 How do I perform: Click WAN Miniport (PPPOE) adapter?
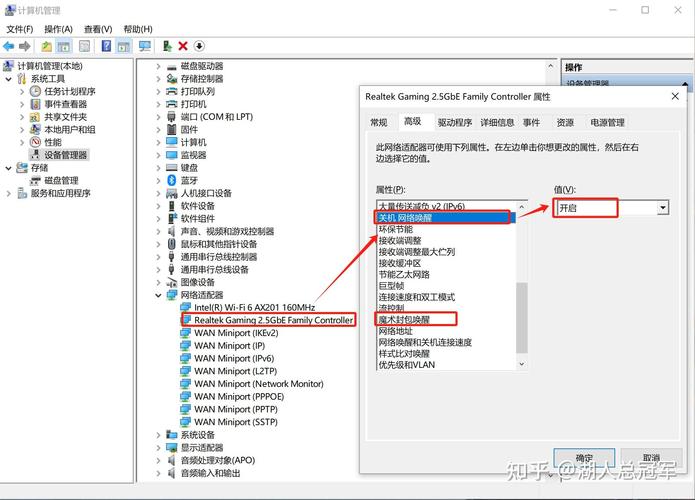pos(239,397)
